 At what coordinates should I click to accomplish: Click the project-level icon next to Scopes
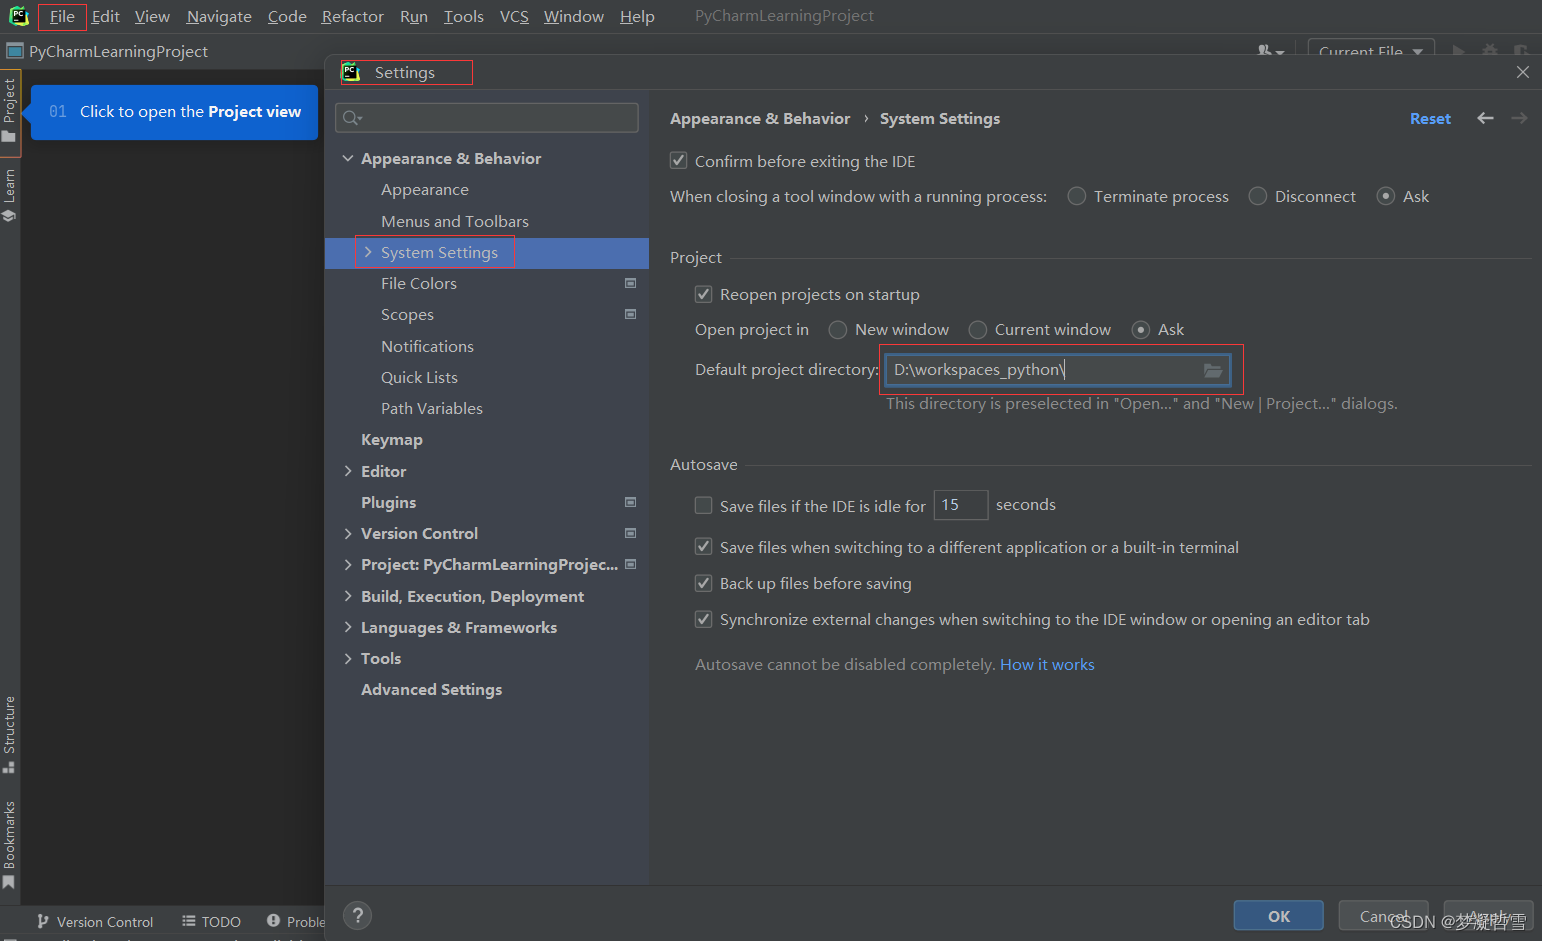click(x=630, y=314)
